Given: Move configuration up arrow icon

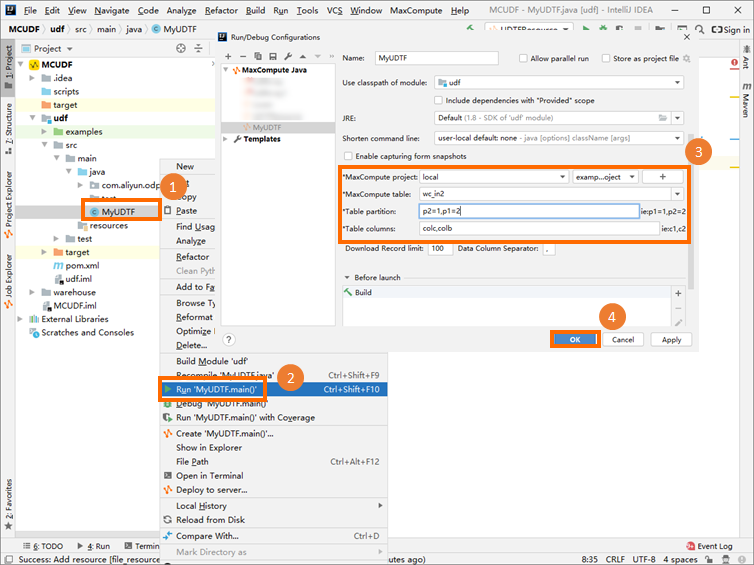Looking at the screenshot, I should coord(302,56).
